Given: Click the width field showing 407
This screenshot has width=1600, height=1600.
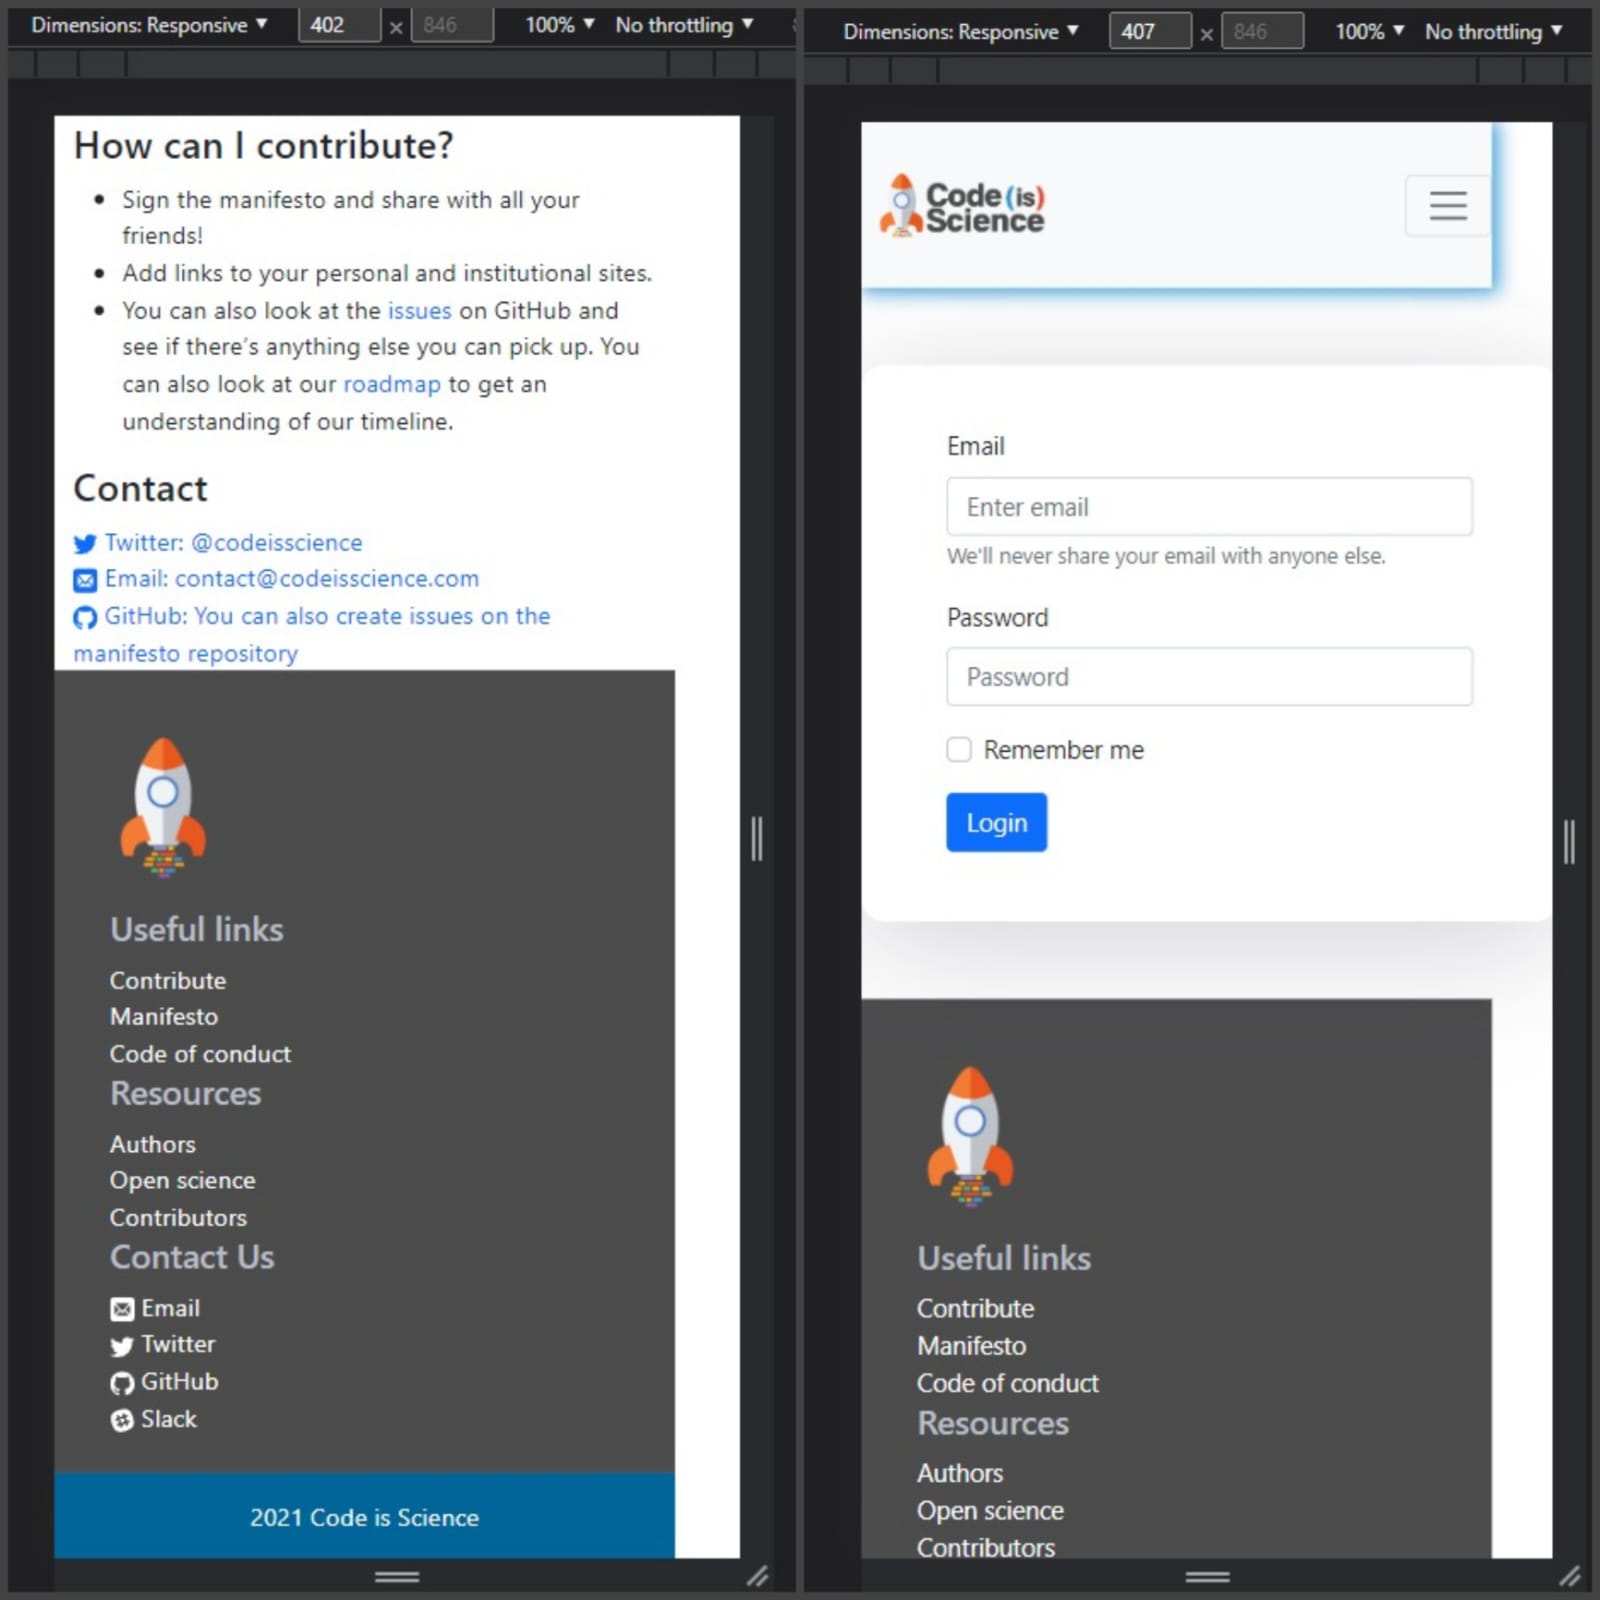Looking at the screenshot, I should [1150, 32].
